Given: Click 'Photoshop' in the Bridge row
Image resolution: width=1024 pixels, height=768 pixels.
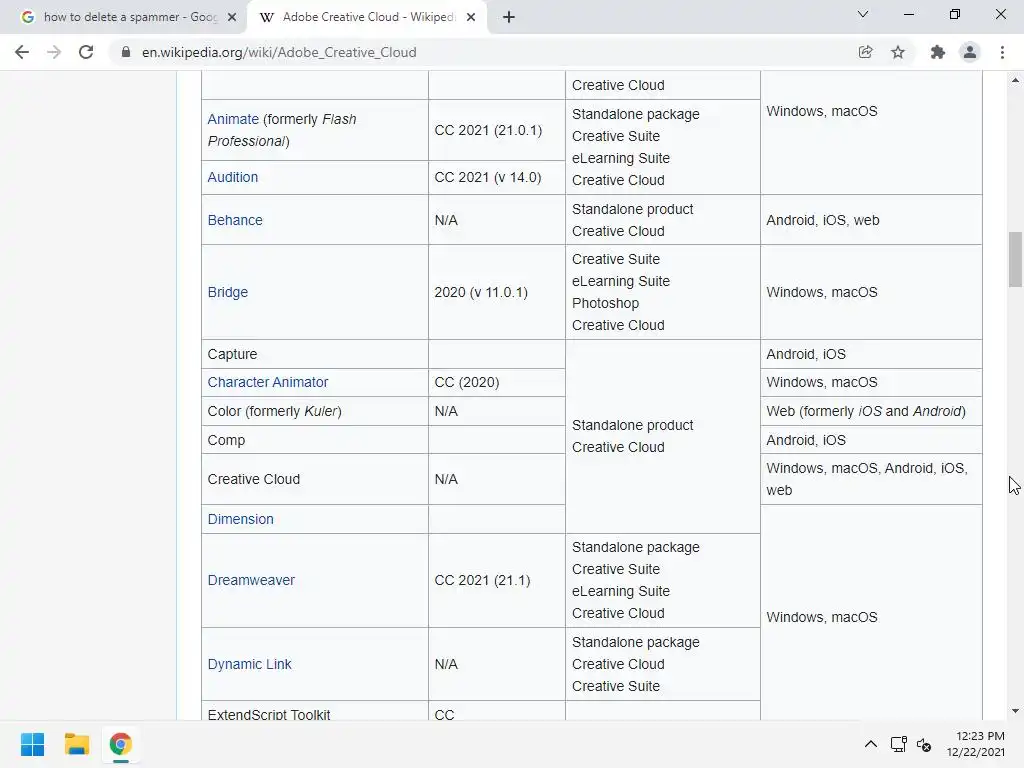Looking at the screenshot, I should pos(605,303).
